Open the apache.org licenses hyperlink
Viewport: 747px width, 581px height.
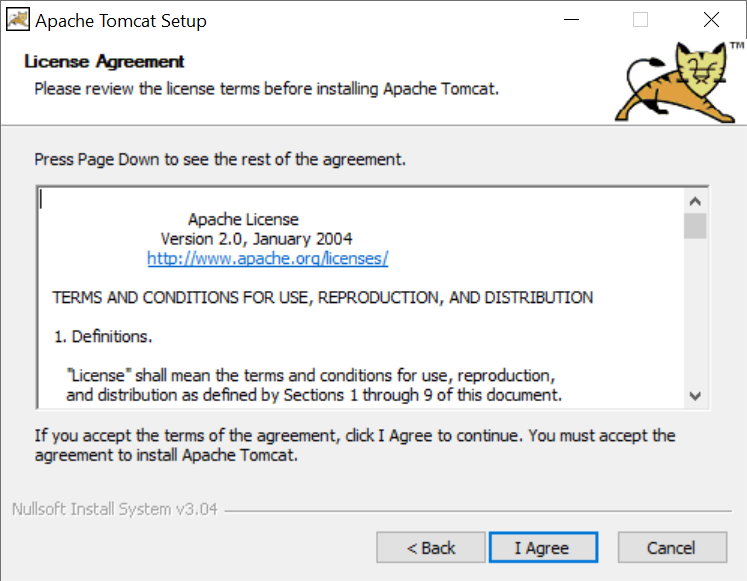click(x=268, y=258)
